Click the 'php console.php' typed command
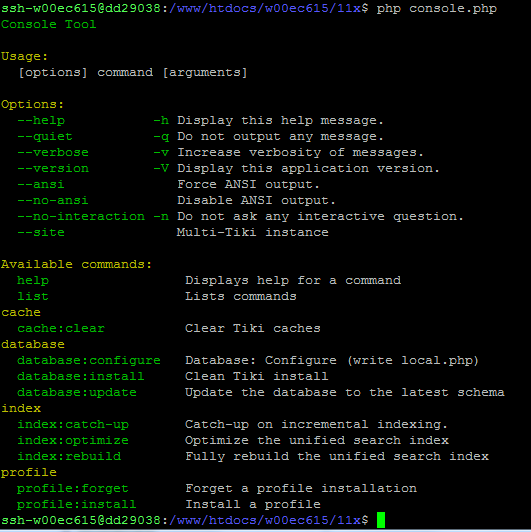Image resolution: width=531 pixels, height=532 pixels. click(436, 8)
